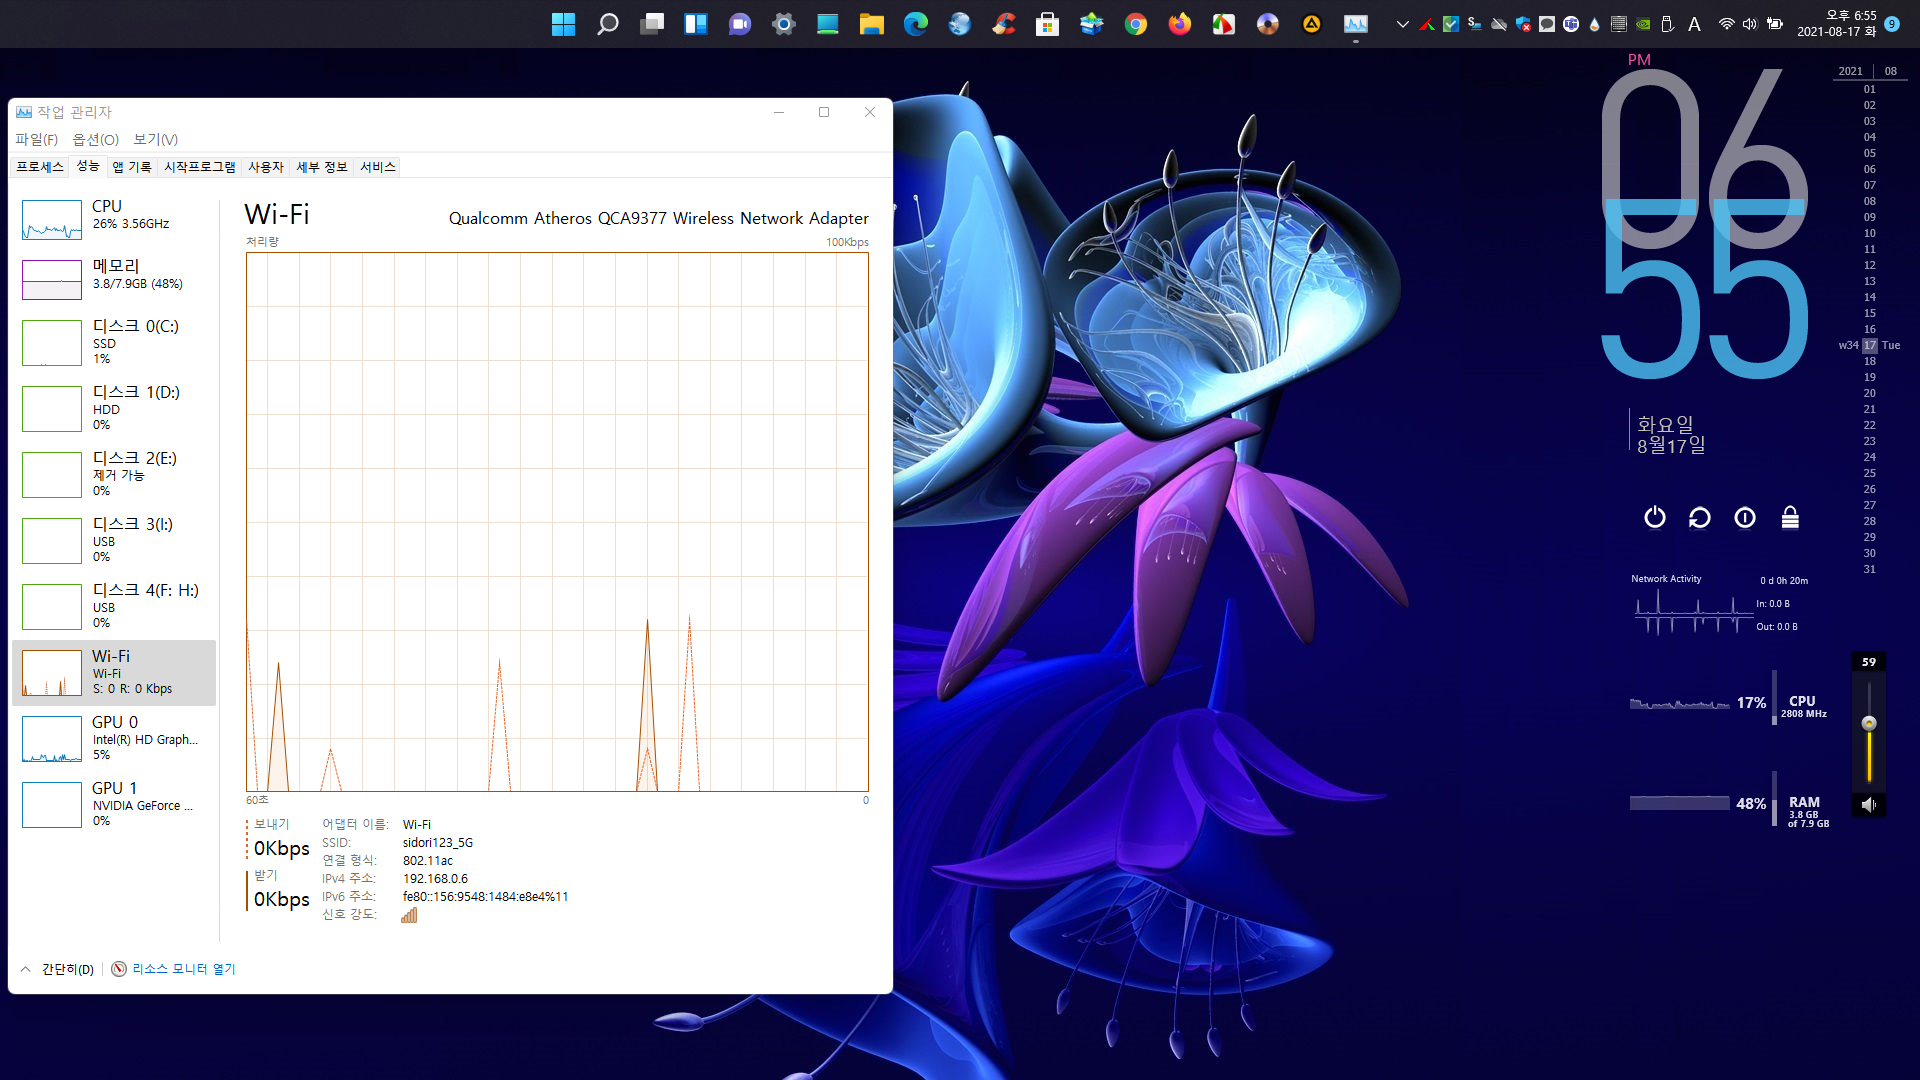Launch Google Chrome from the taskbar
Viewport: 1920px width, 1080px height.
(1135, 24)
